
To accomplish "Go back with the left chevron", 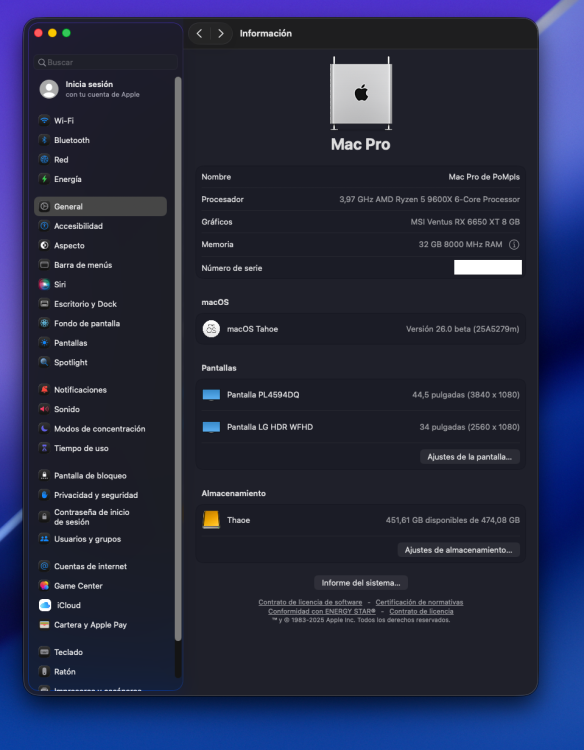I will point(199,33).
